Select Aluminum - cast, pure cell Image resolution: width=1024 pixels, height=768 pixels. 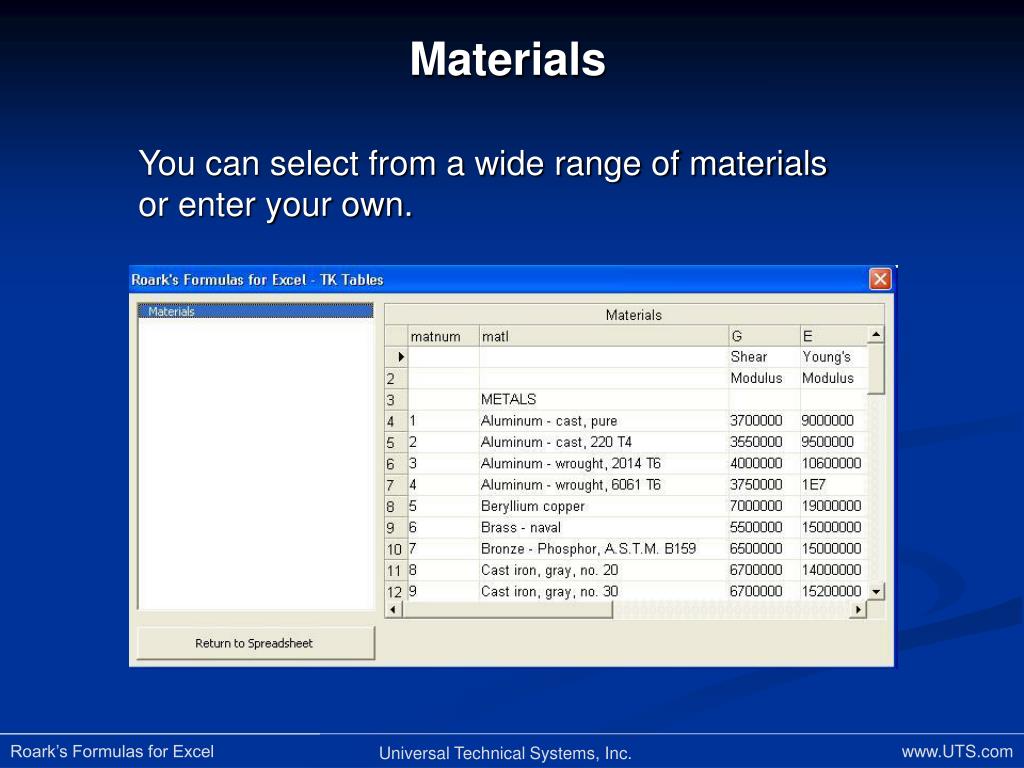[603, 421]
